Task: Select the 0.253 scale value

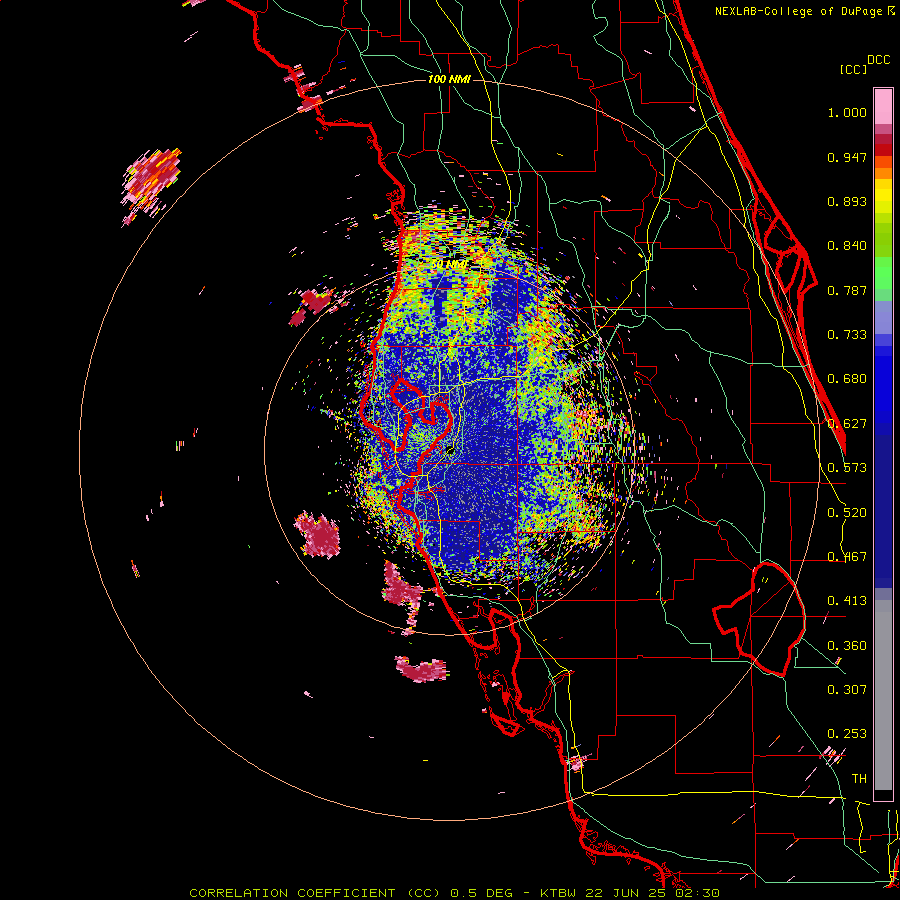Action: pyautogui.click(x=847, y=734)
